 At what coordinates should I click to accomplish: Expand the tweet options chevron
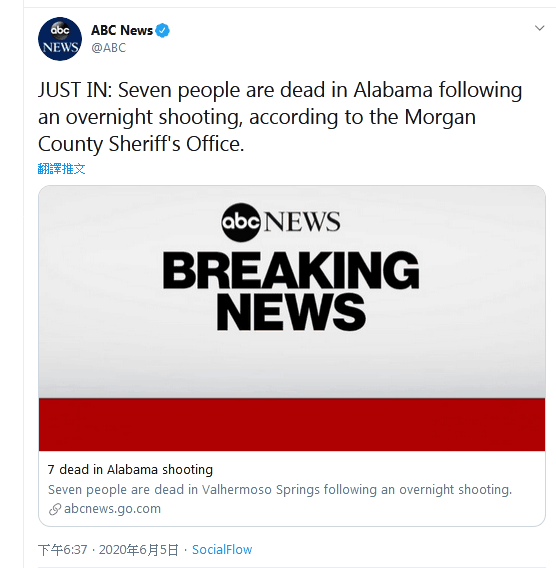539,28
